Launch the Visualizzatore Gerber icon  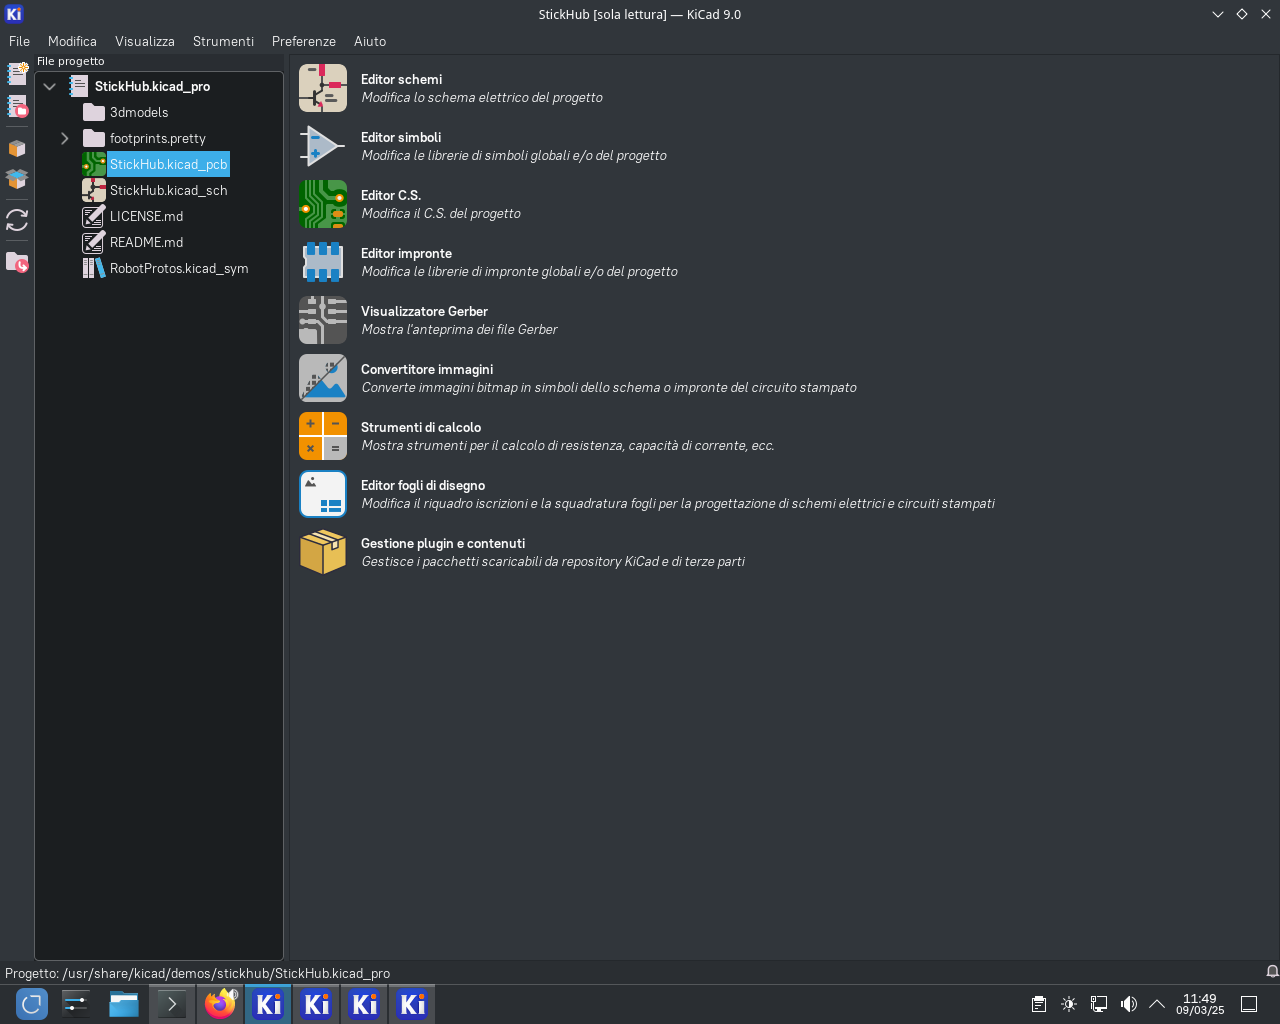coord(322,320)
